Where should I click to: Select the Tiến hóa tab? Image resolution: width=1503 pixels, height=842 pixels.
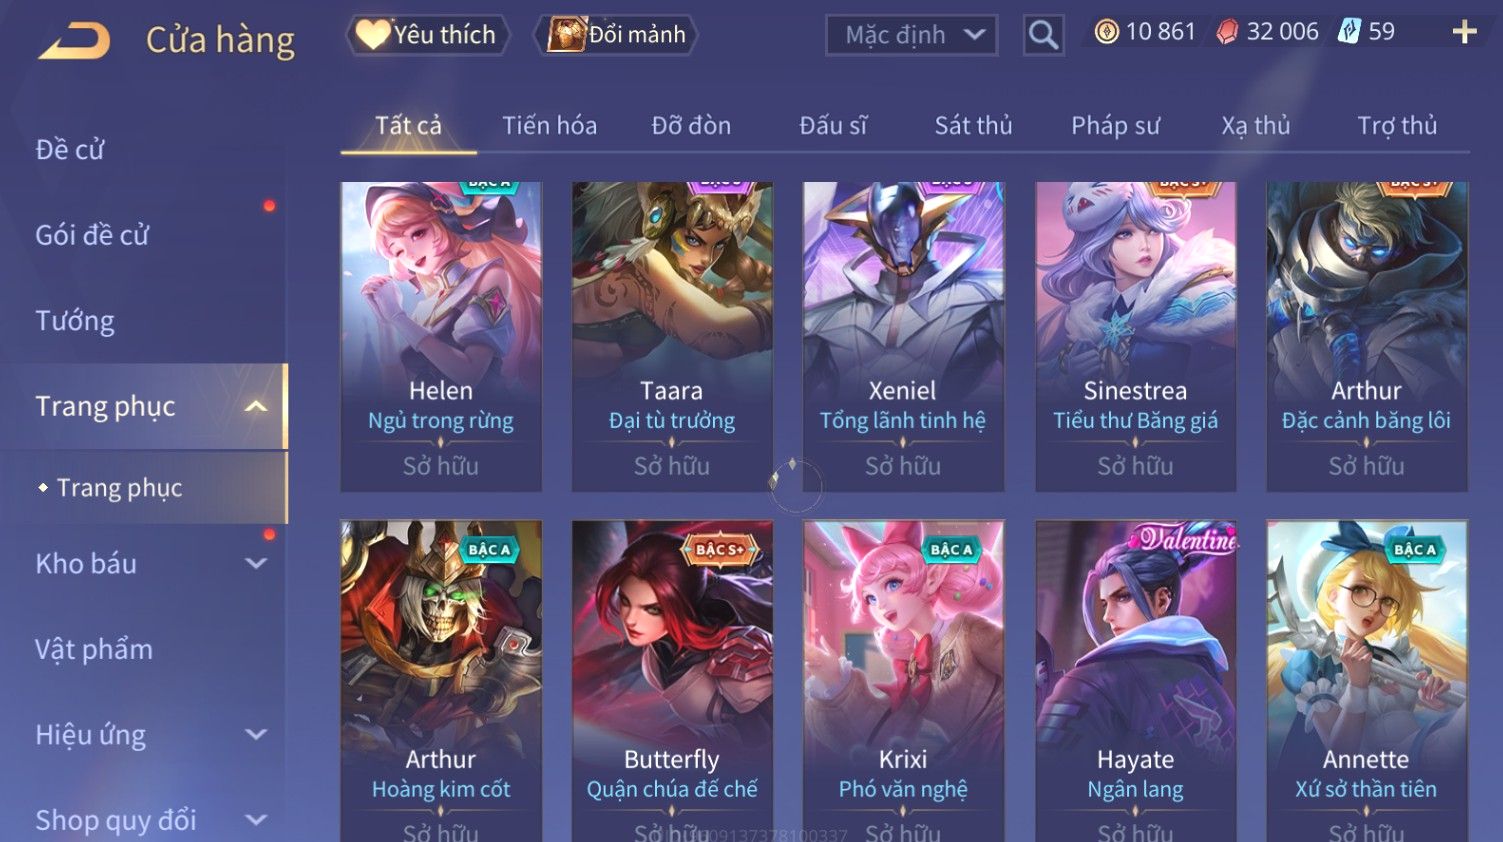(549, 126)
